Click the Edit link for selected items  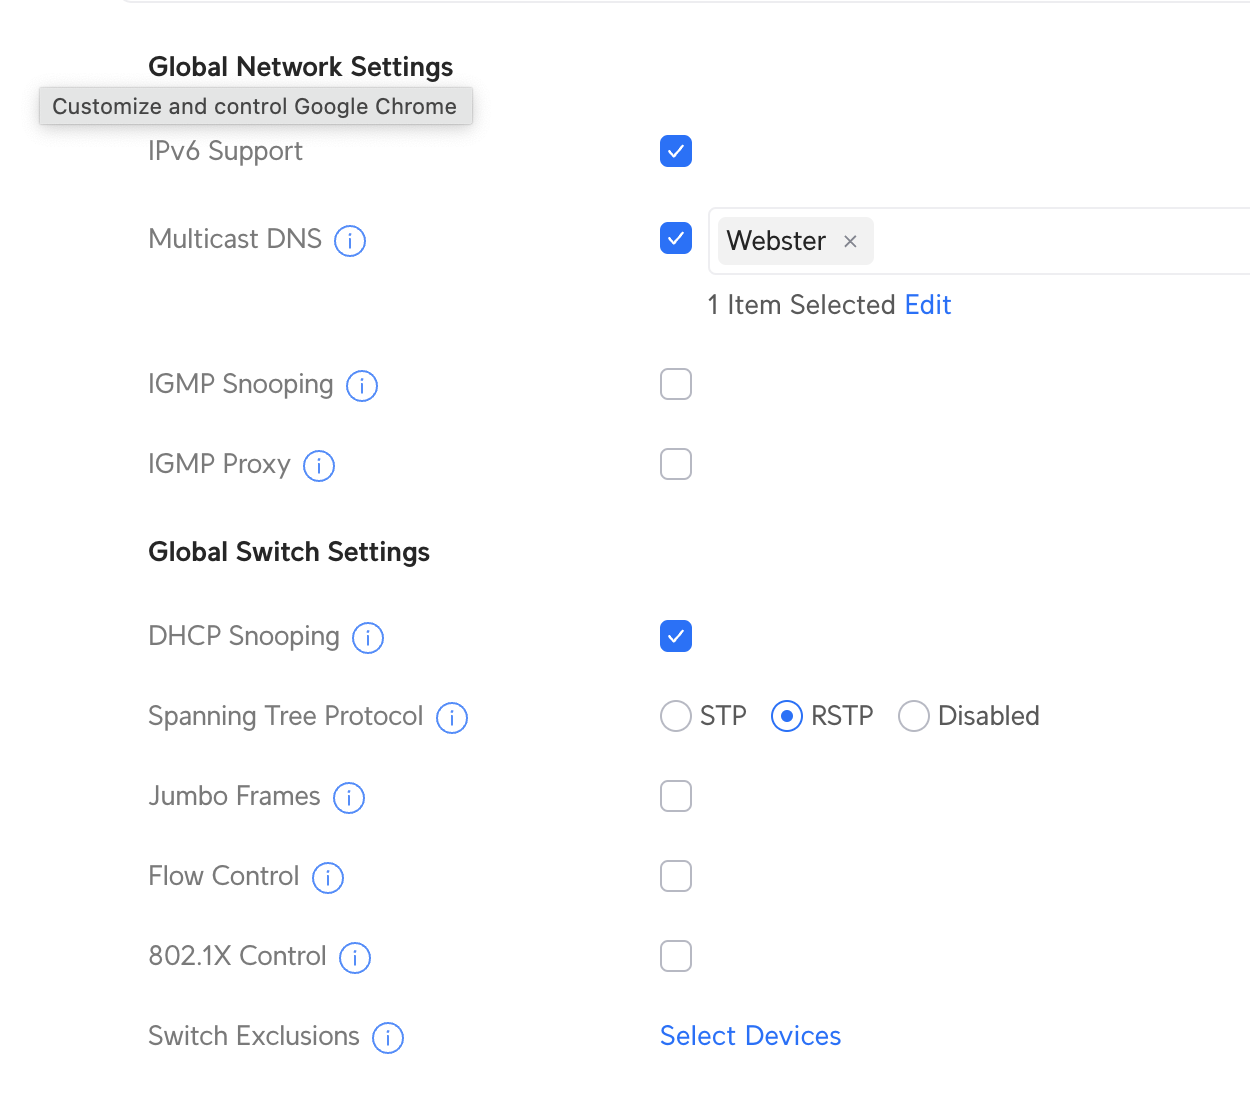(927, 305)
